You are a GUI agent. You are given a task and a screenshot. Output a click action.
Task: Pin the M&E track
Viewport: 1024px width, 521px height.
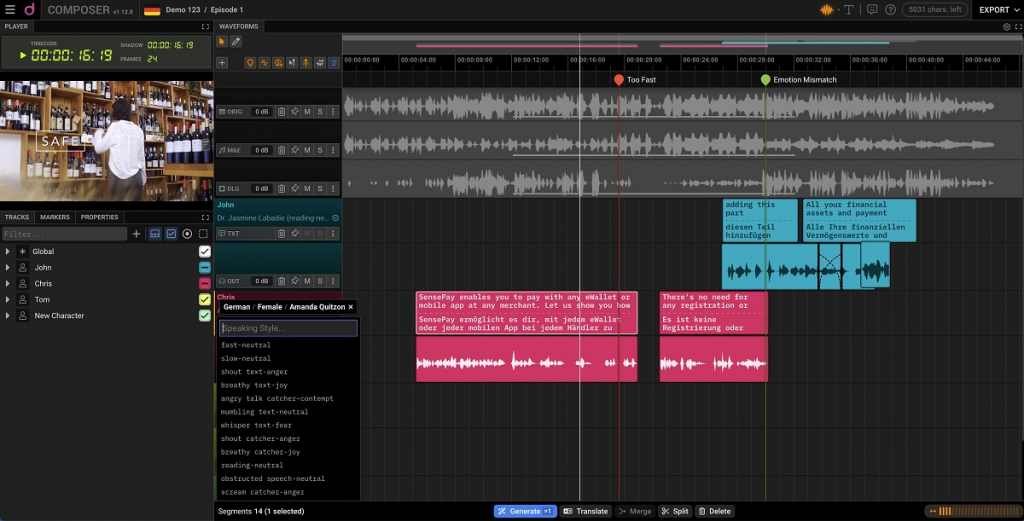click(294, 150)
